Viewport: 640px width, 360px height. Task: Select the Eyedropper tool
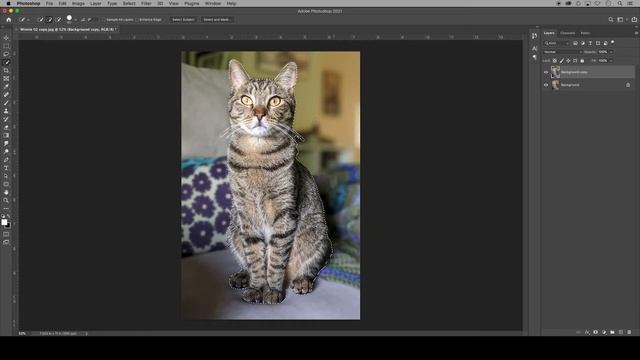6,87
